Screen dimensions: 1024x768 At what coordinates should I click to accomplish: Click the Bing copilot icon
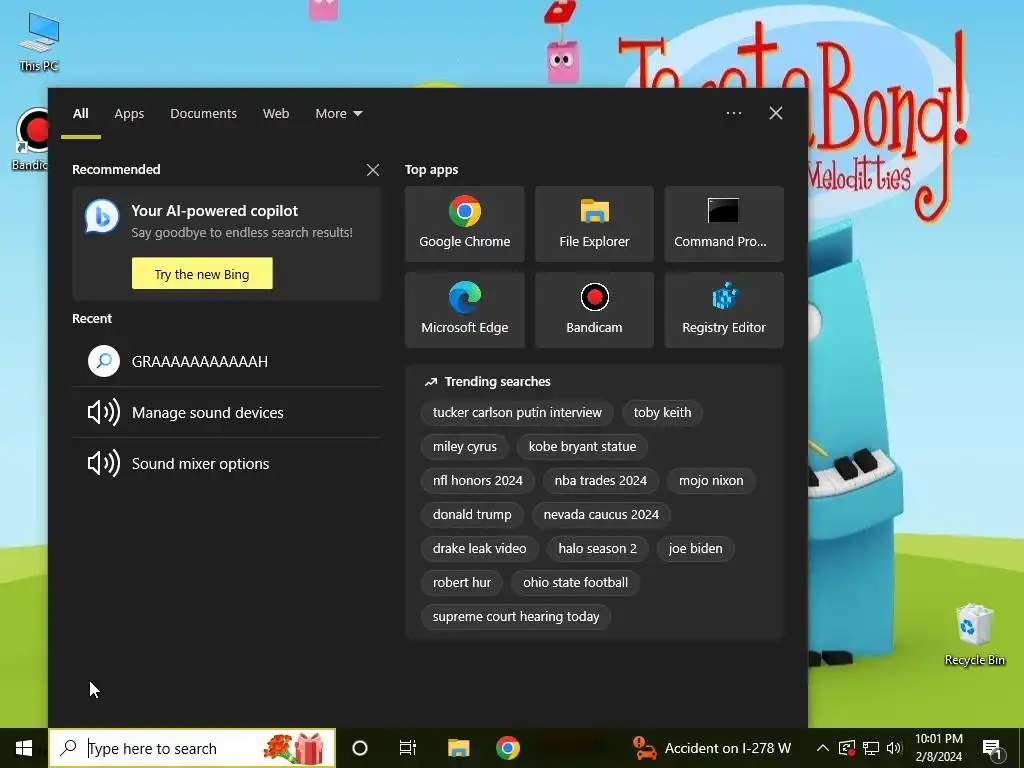point(102,217)
